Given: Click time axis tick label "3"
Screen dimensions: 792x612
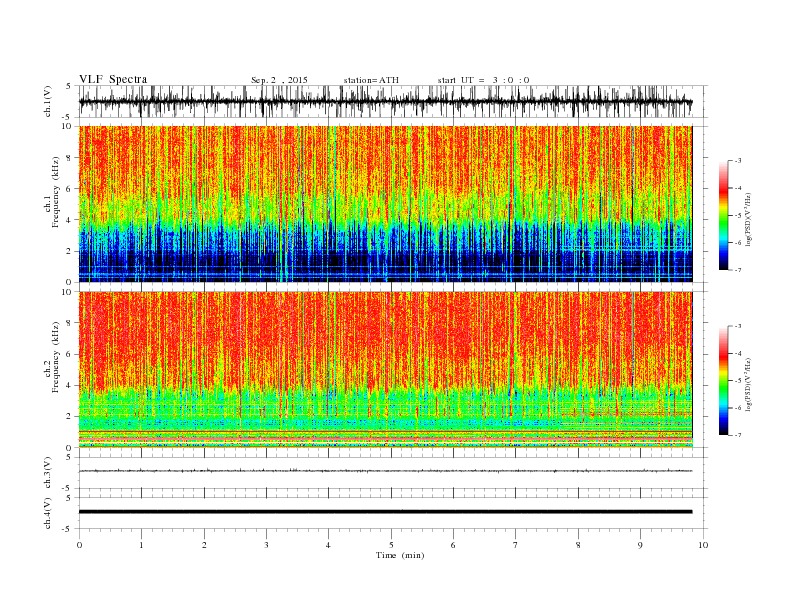Looking at the screenshot, I should pyautogui.click(x=266, y=545).
